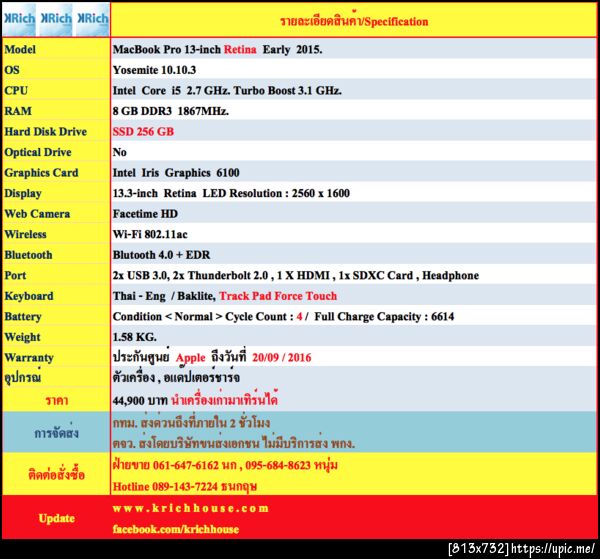Image resolution: width=600 pixels, height=559 pixels.
Task: Select the "ติดต่อสั่งซื้อ" row label
Action: coord(57,475)
